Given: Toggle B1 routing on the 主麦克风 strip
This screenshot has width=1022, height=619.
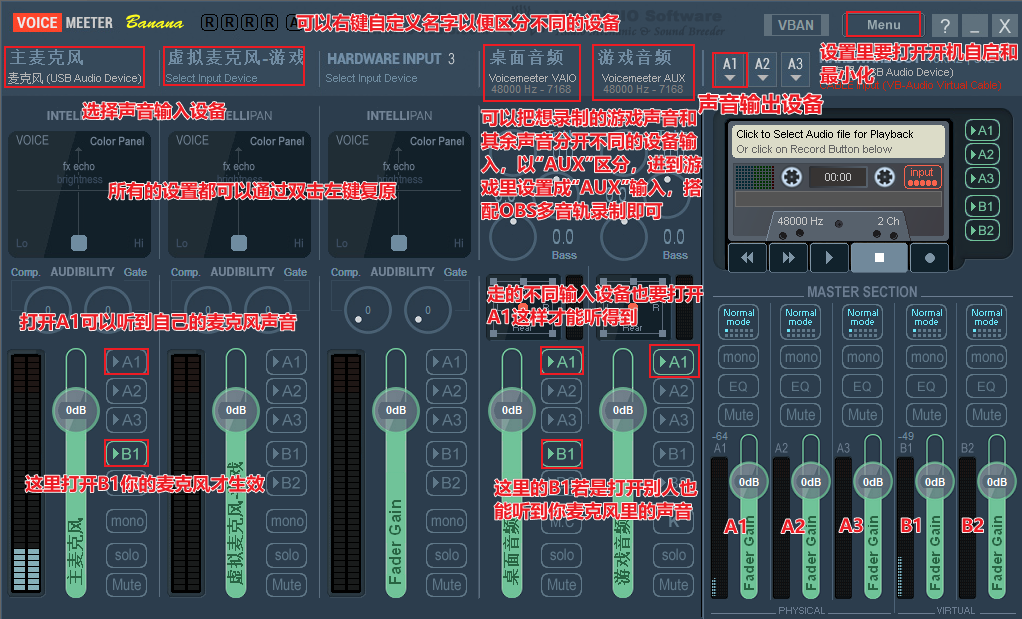Looking at the screenshot, I should (127, 453).
